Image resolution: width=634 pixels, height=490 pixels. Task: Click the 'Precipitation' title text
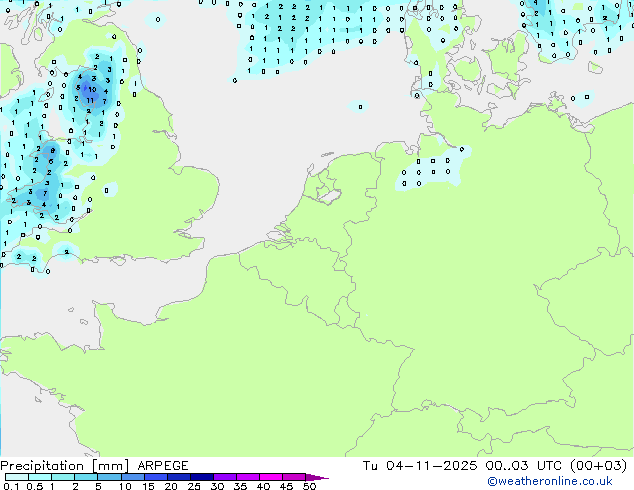click(x=42, y=466)
